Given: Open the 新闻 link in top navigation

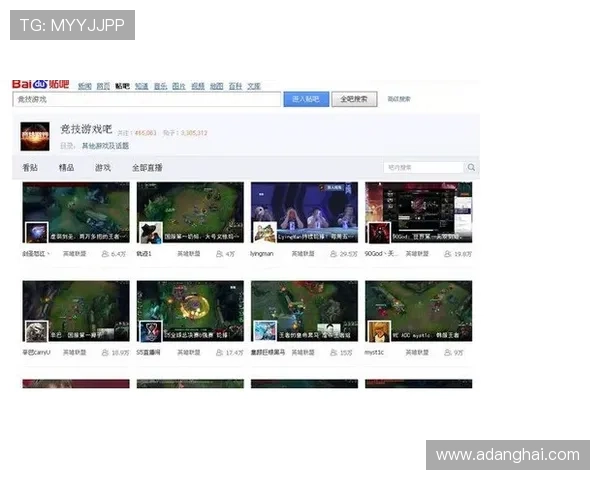Looking at the screenshot, I should tap(85, 86).
